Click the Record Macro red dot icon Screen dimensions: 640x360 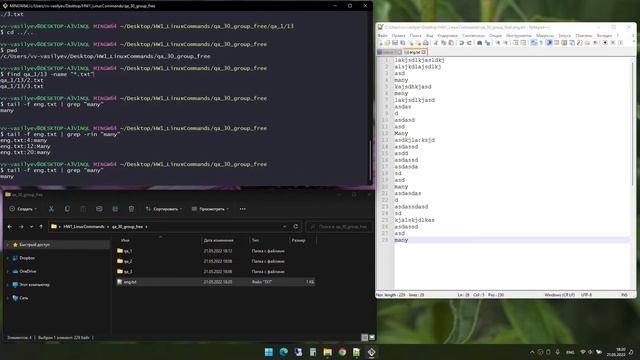click(605, 42)
